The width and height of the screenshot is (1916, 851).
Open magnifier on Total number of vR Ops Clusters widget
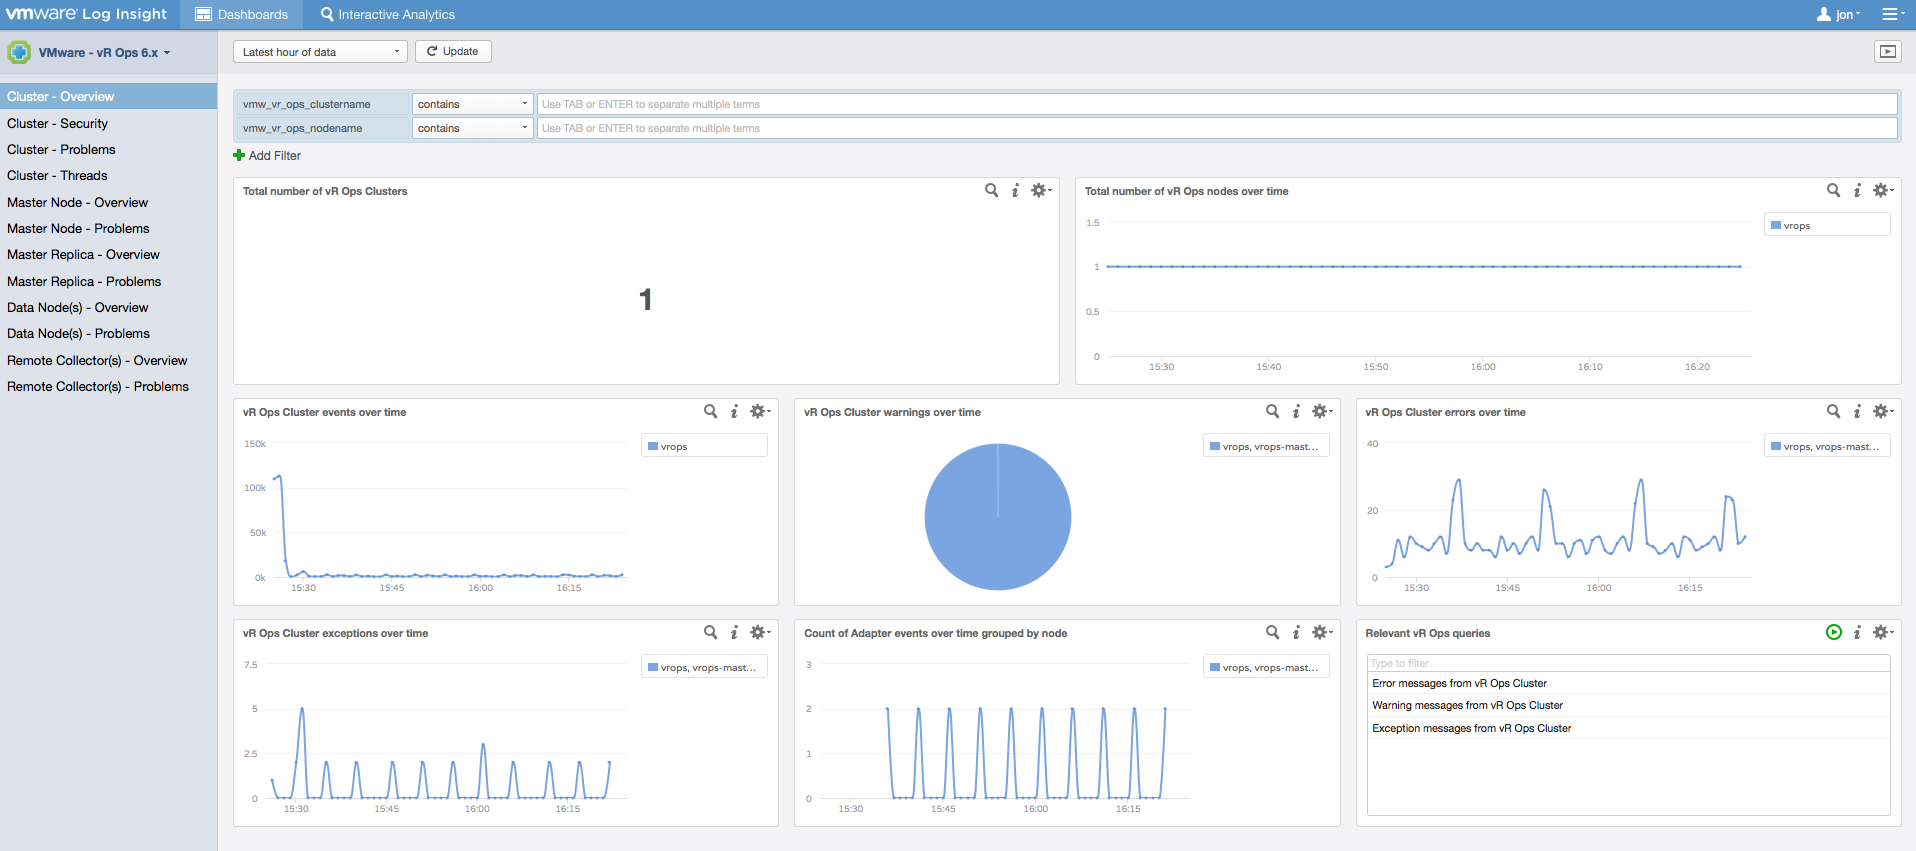(991, 190)
